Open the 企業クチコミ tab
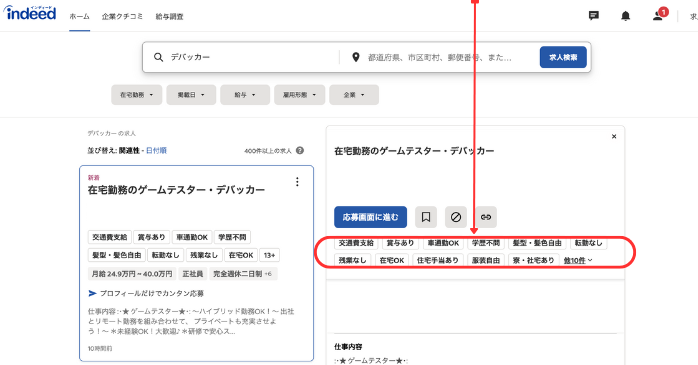Image resolution: width=698 pixels, height=365 pixels. tap(122, 16)
